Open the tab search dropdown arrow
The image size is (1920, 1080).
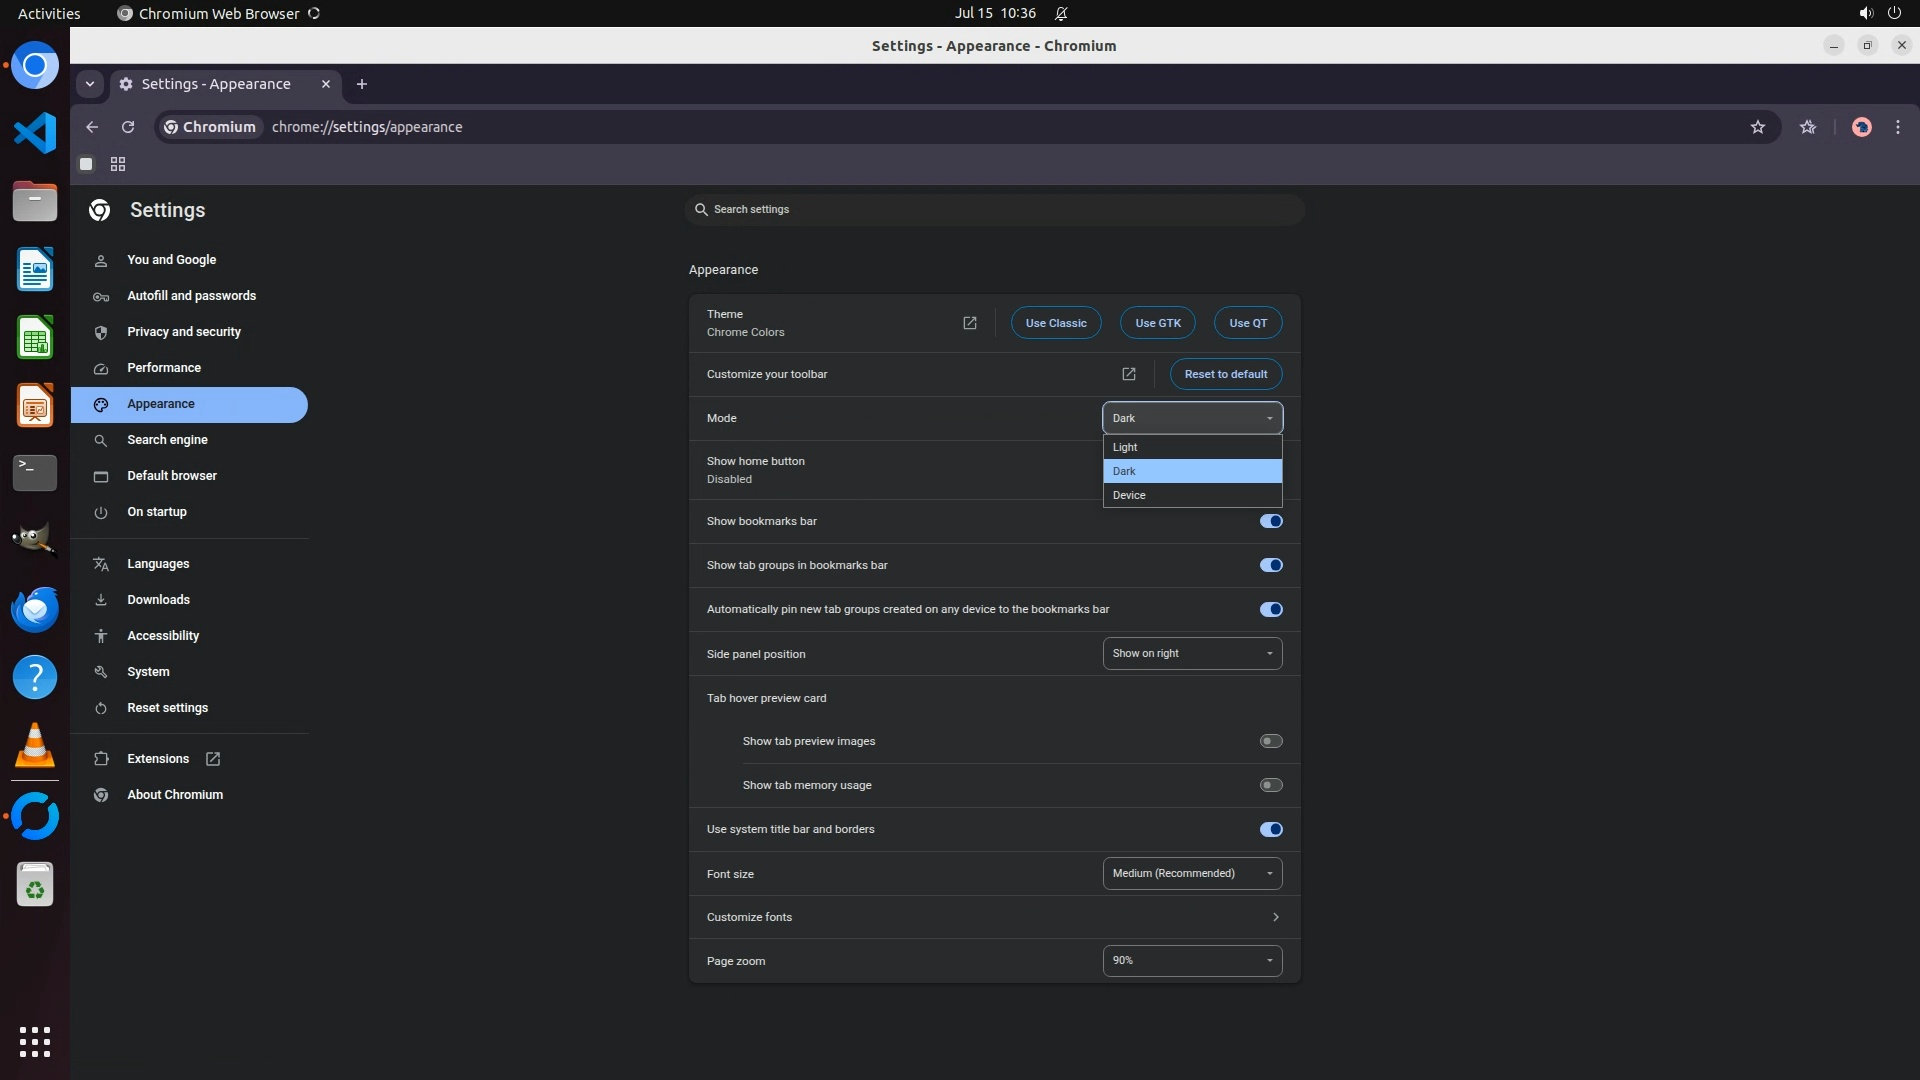pos(90,84)
